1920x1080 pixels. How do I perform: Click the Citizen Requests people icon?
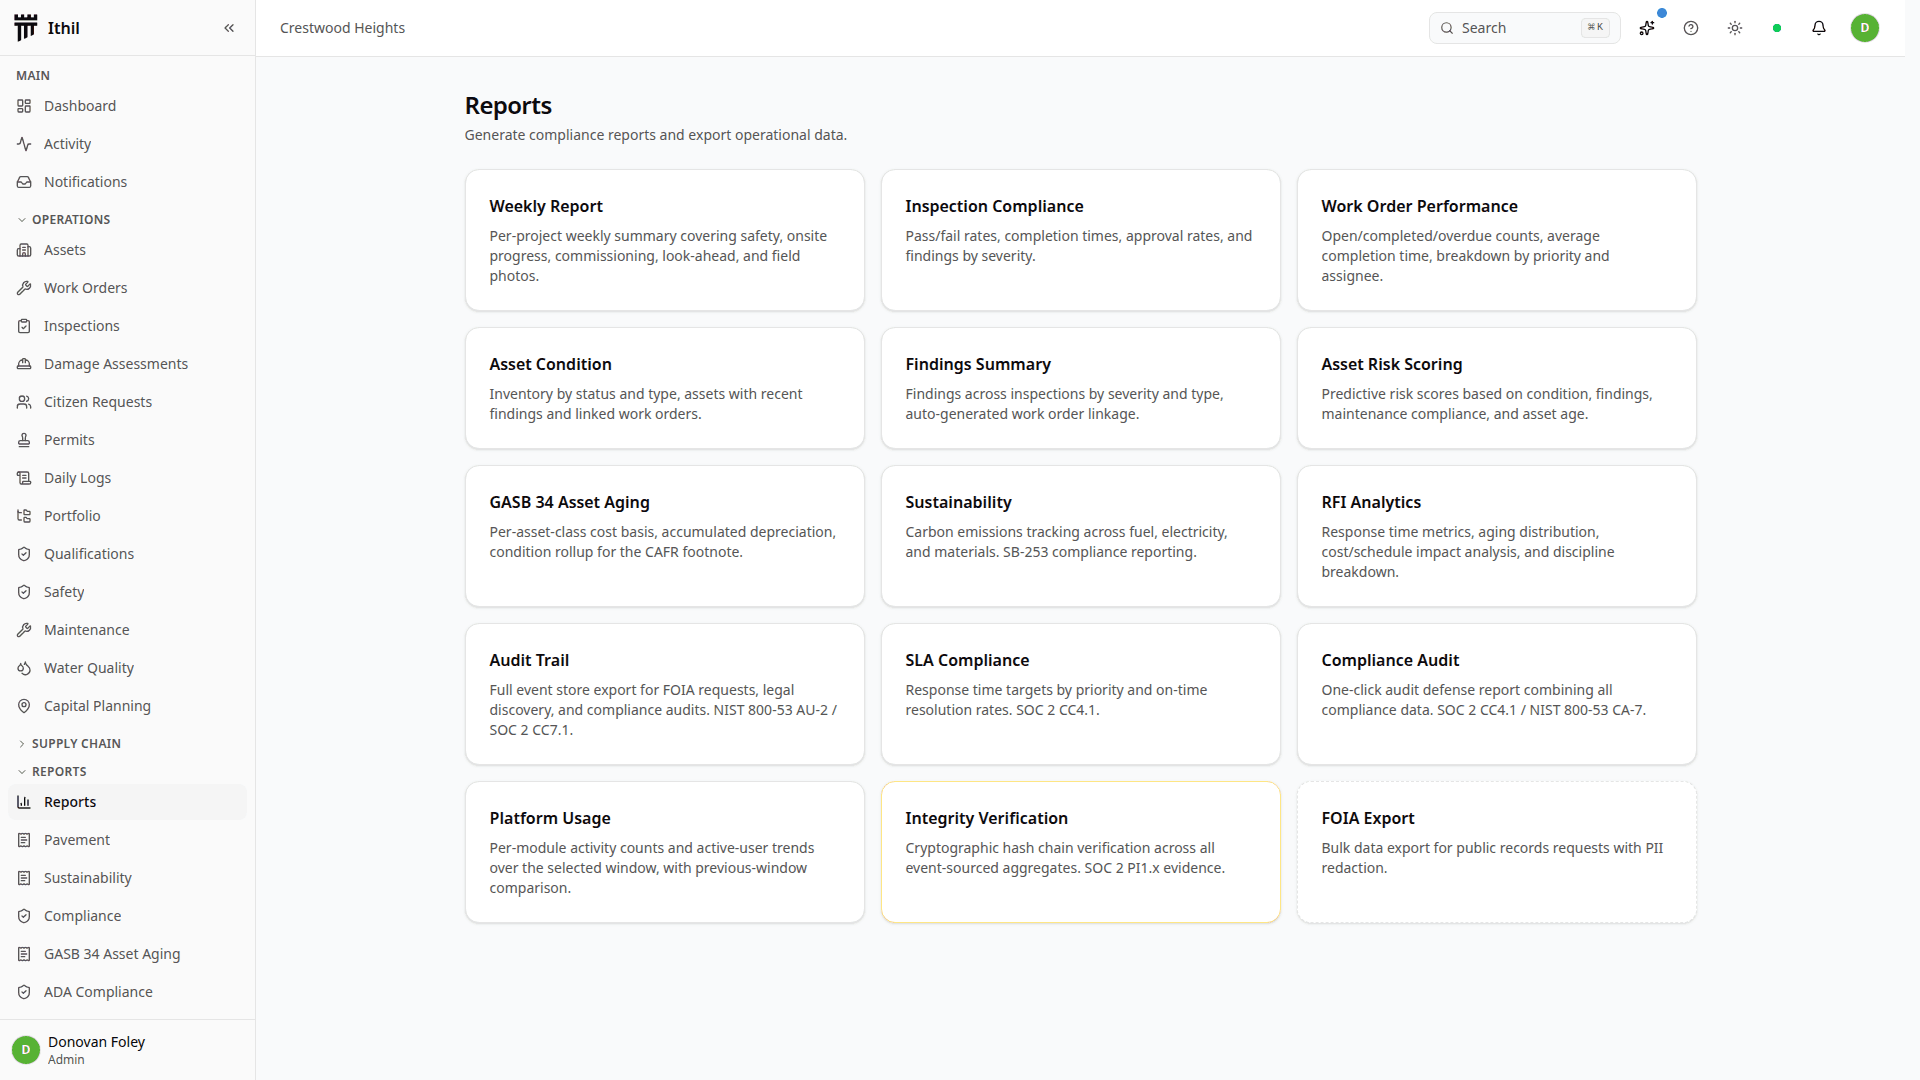coord(24,402)
